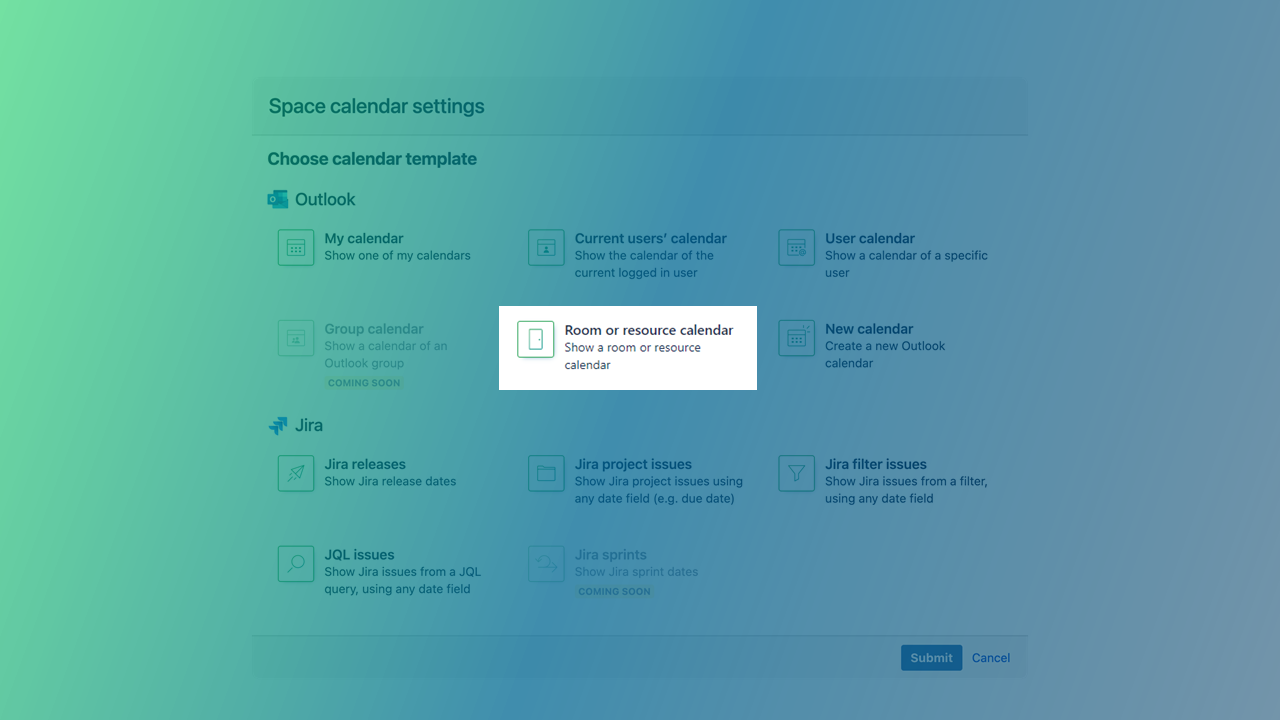
Task: Click the My calendar template icon
Action: (x=296, y=248)
